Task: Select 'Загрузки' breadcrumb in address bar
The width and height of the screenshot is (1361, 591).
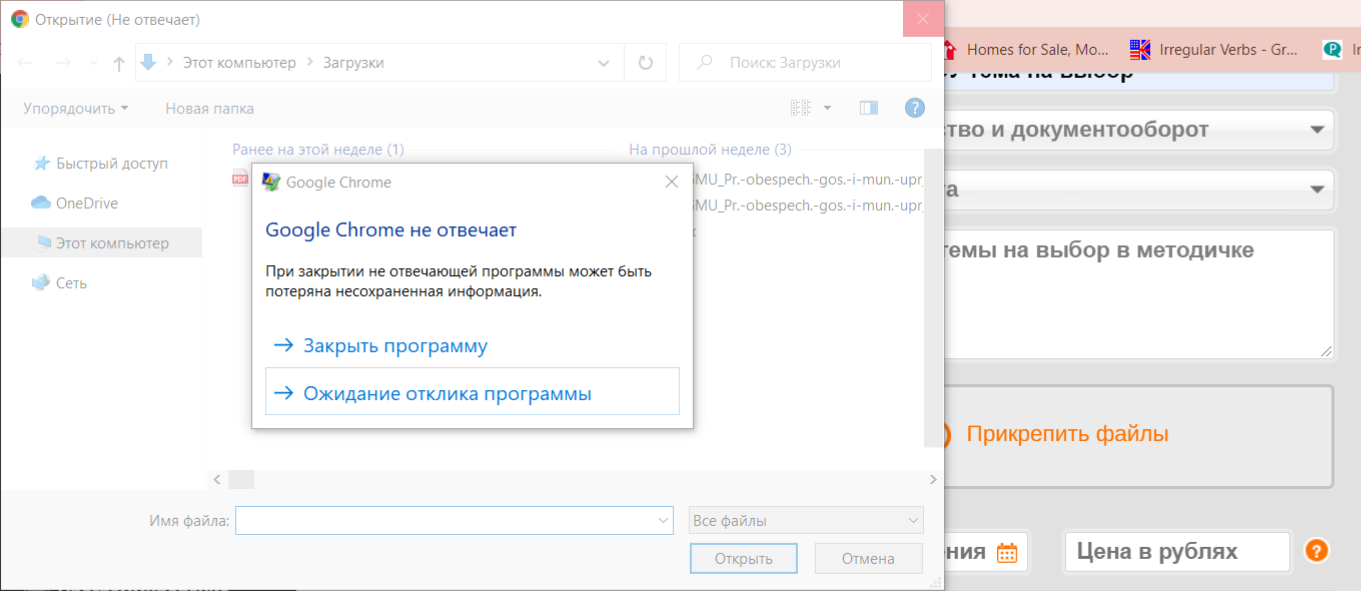Action: click(353, 63)
